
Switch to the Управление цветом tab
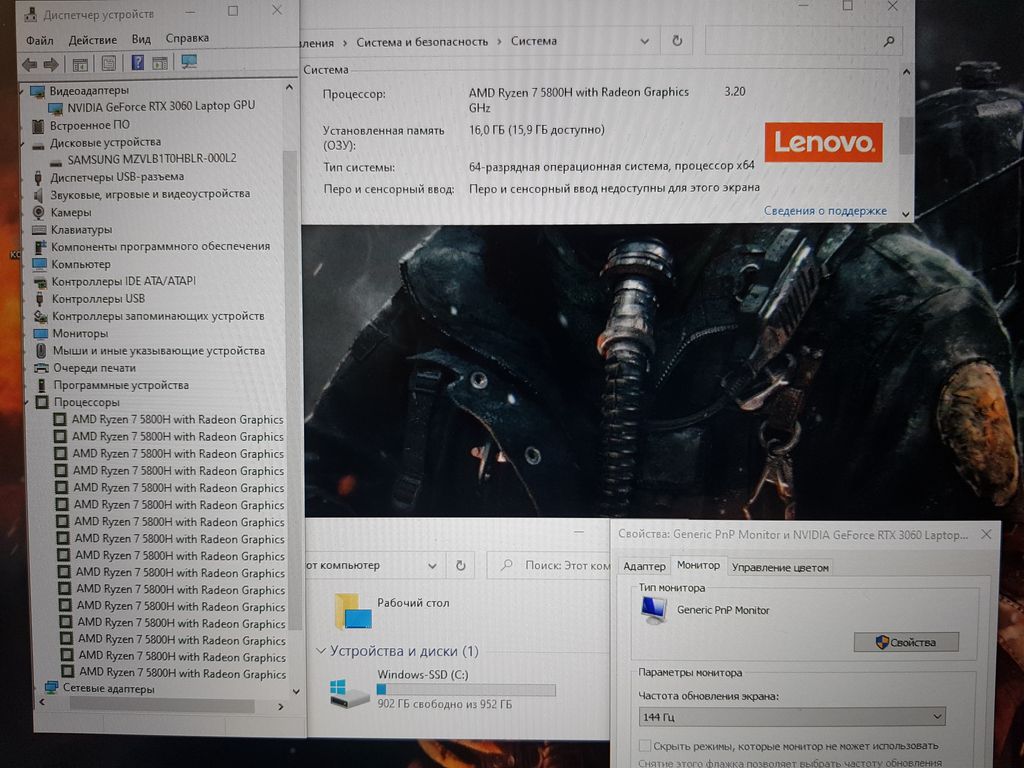pos(780,567)
